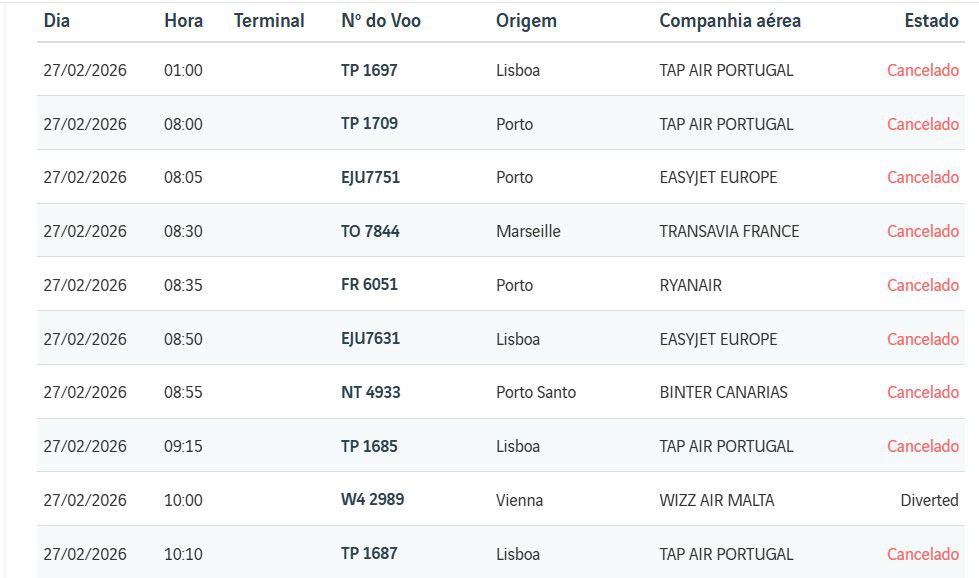Click the TRANSAVIA FRANCE airline name

729,231
